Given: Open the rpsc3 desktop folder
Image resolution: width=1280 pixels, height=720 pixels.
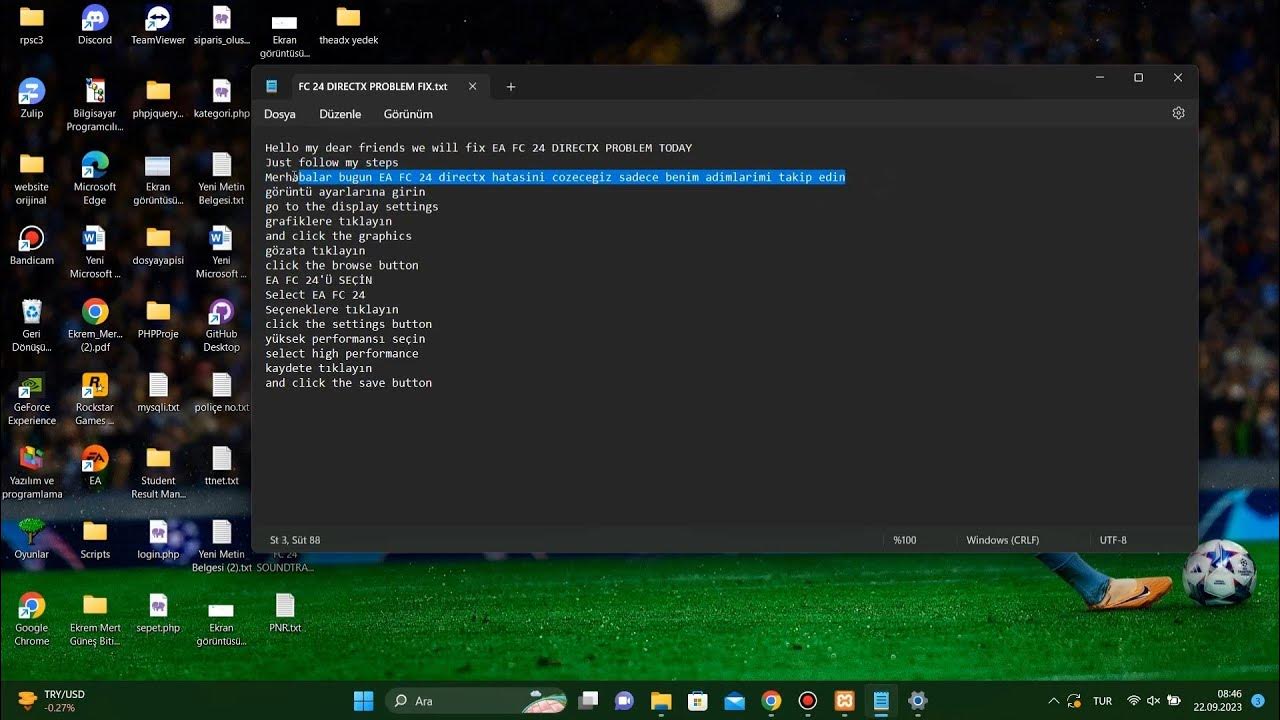Looking at the screenshot, I should pos(31,26).
